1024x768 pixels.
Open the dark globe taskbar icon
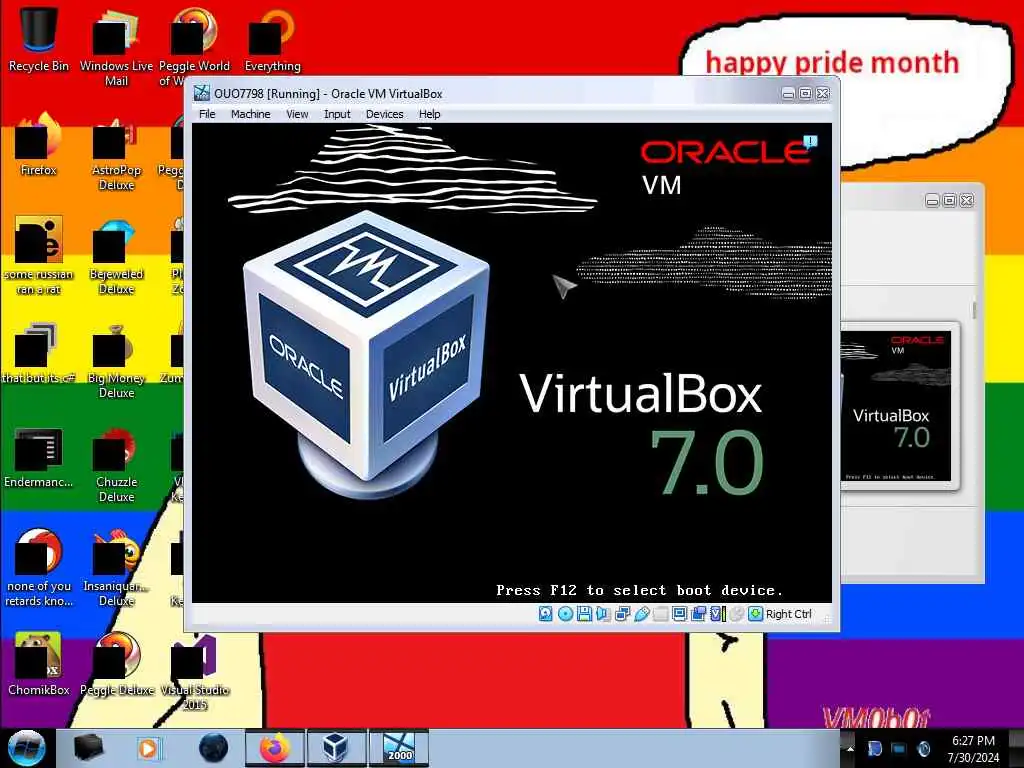pyautogui.click(x=213, y=748)
